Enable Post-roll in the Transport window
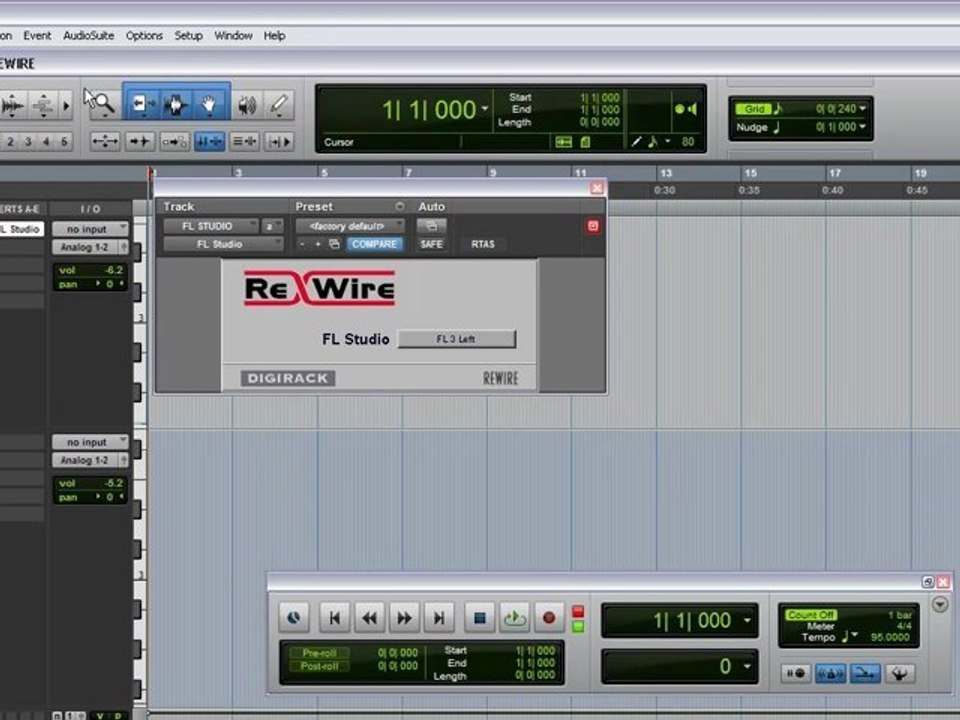960x720 pixels. 319,666
